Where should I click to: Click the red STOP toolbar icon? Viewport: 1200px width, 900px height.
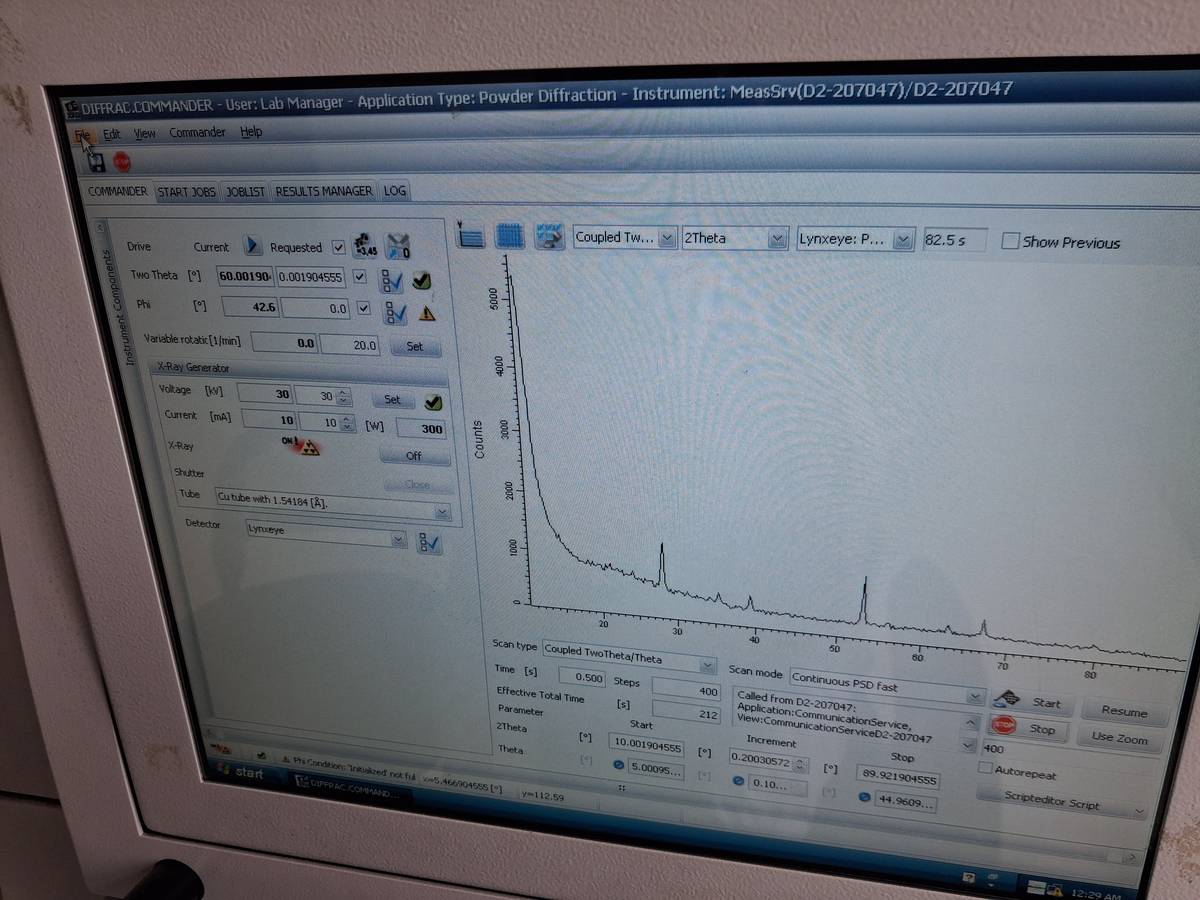pyautogui.click(x=121, y=161)
